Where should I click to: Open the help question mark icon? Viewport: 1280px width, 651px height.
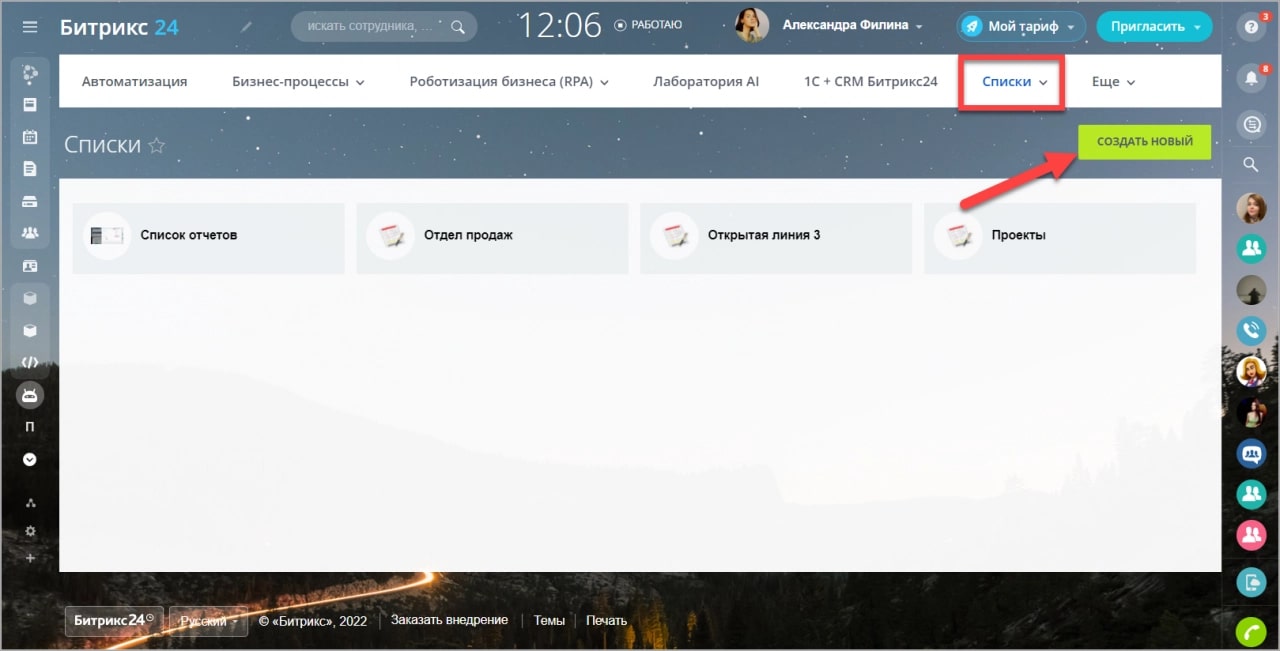[x=1250, y=27]
